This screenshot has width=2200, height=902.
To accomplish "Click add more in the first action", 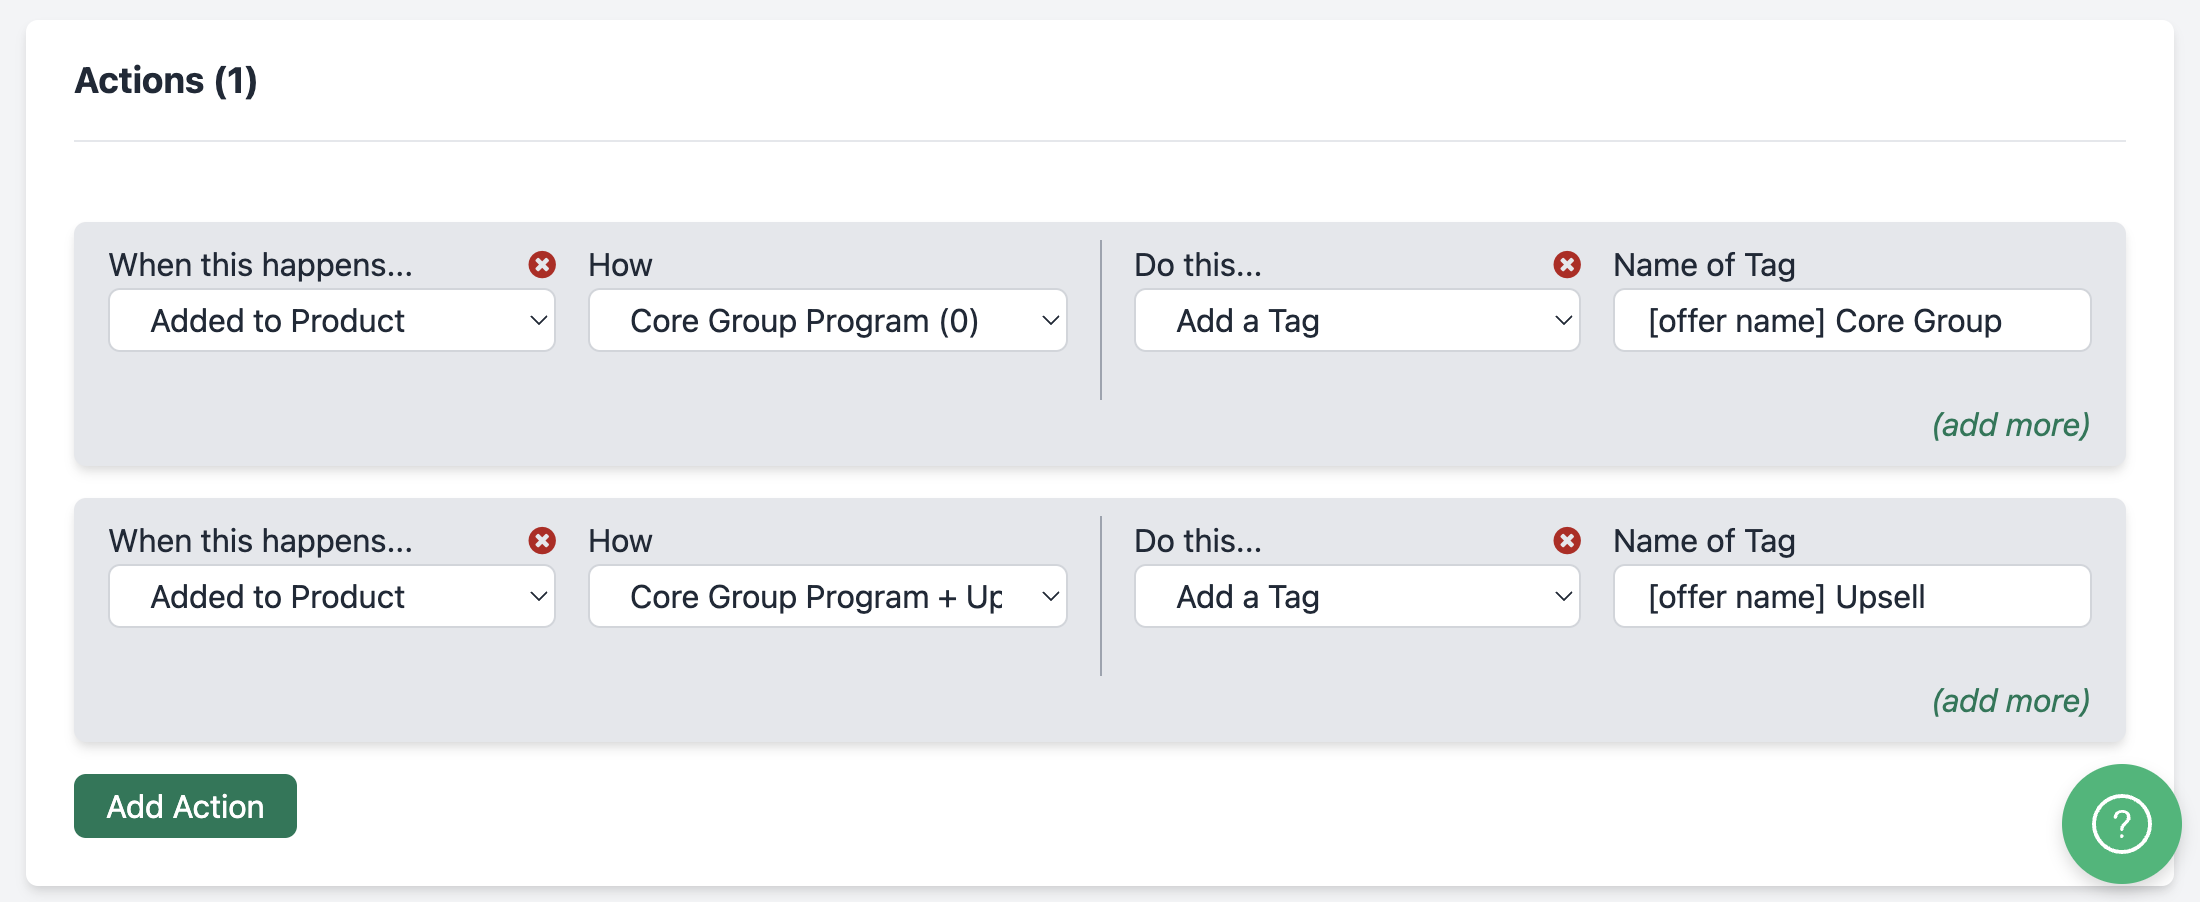I will click(x=2010, y=425).
